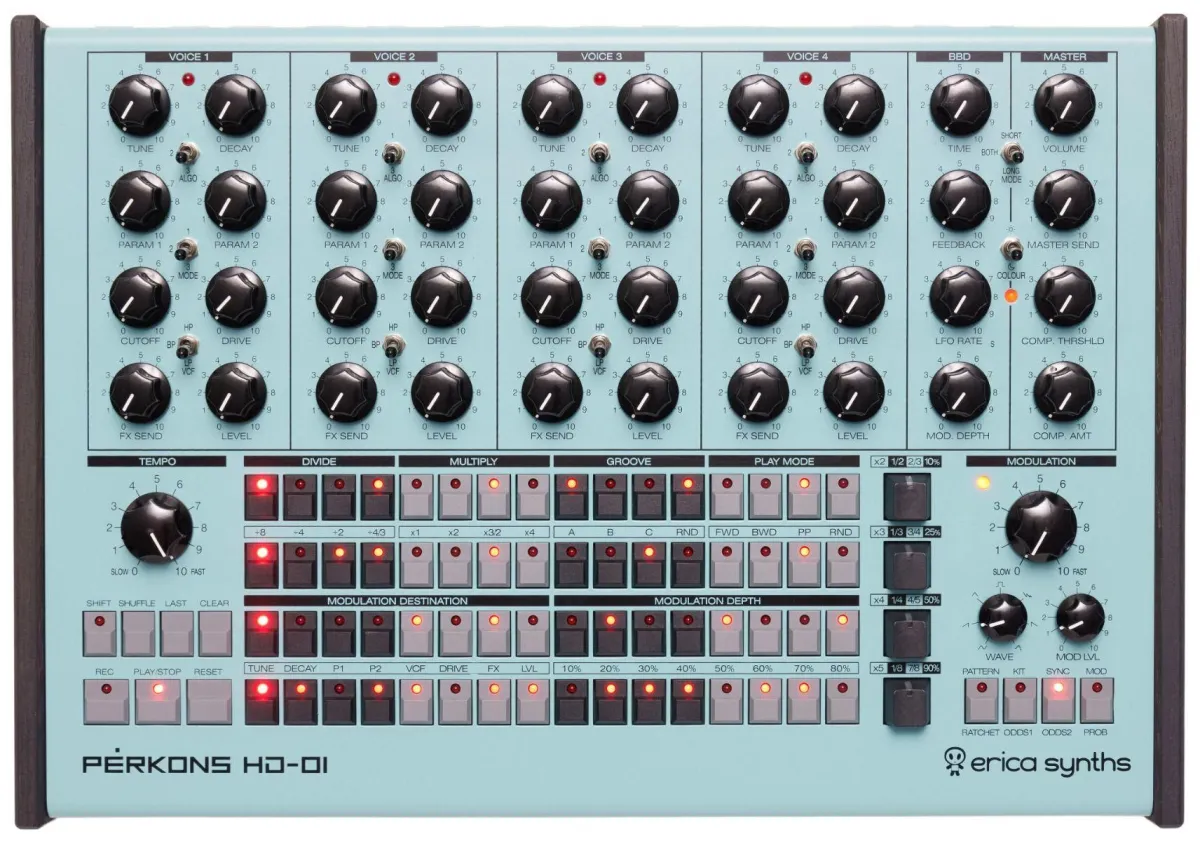Tap the SHUFFLE button

pyautogui.click(x=138, y=632)
